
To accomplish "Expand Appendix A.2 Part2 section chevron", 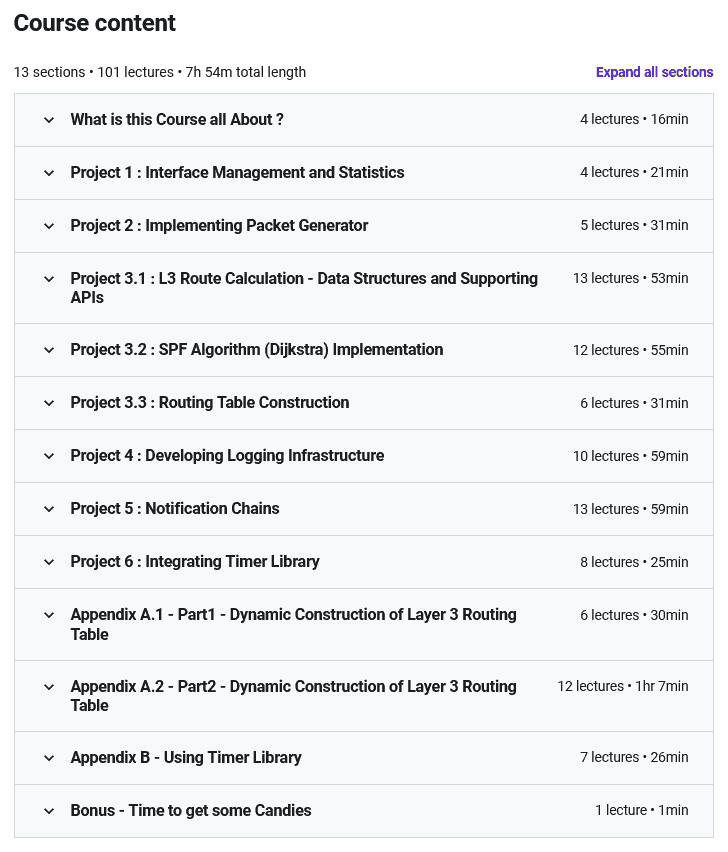I will (x=49, y=687).
